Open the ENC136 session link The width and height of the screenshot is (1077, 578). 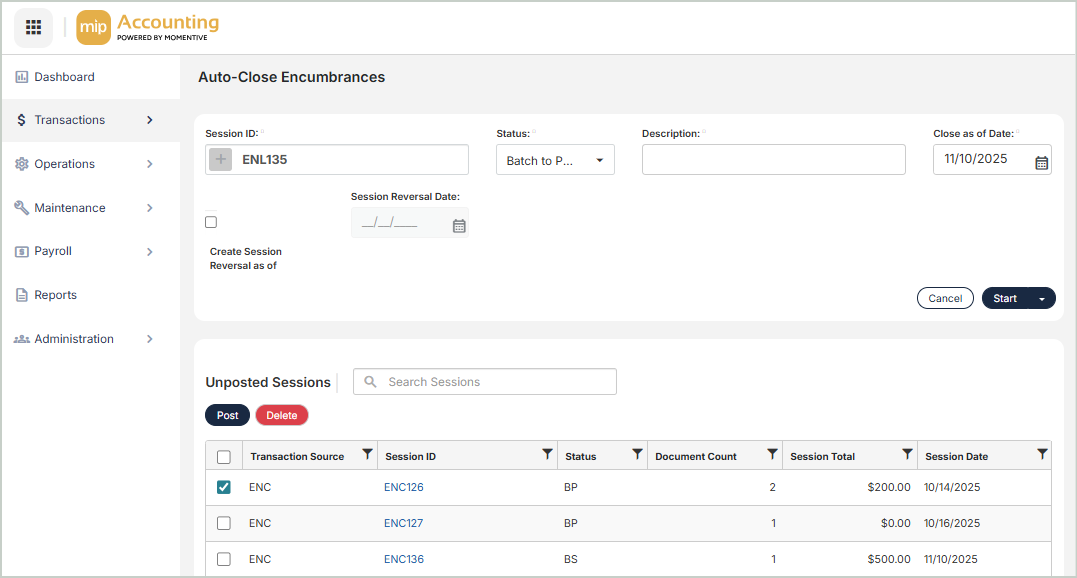tap(404, 559)
